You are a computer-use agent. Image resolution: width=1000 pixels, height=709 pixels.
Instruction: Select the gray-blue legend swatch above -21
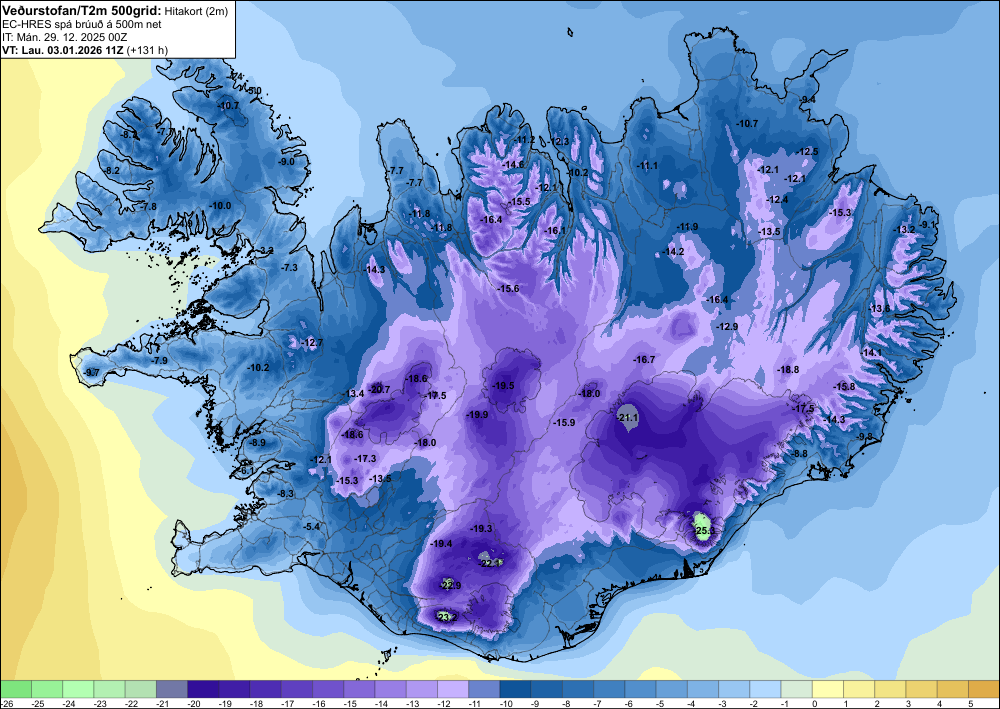coord(172,689)
